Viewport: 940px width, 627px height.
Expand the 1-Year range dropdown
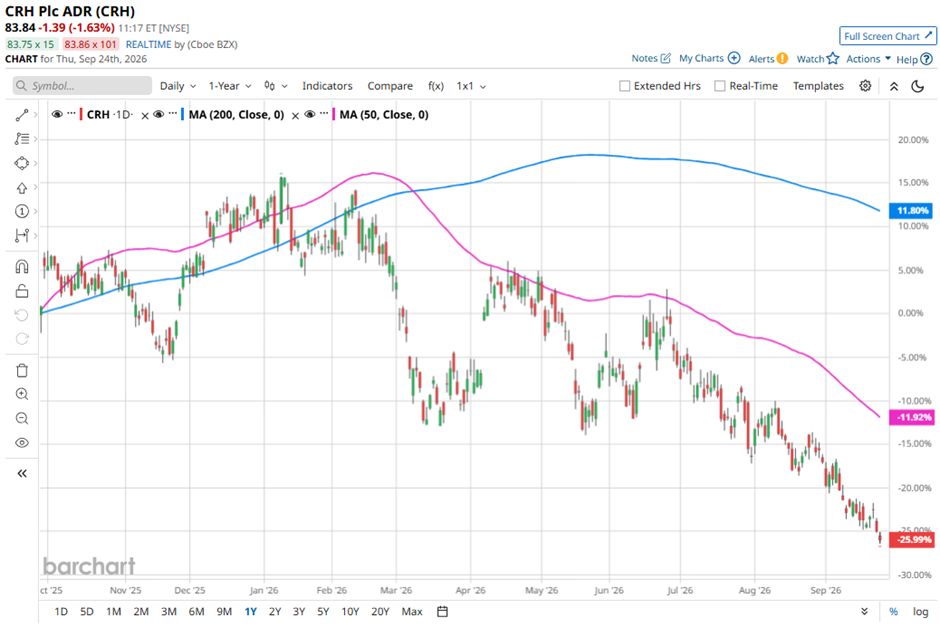(230, 86)
